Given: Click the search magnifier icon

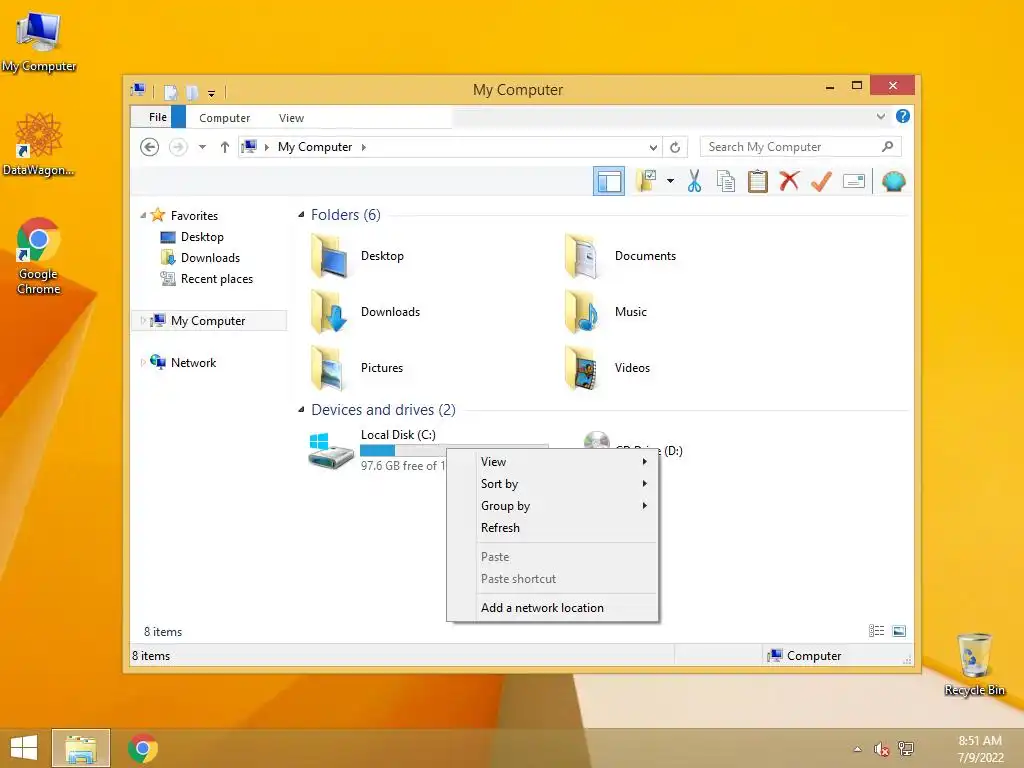Looking at the screenshot, I should click(887, 147).
